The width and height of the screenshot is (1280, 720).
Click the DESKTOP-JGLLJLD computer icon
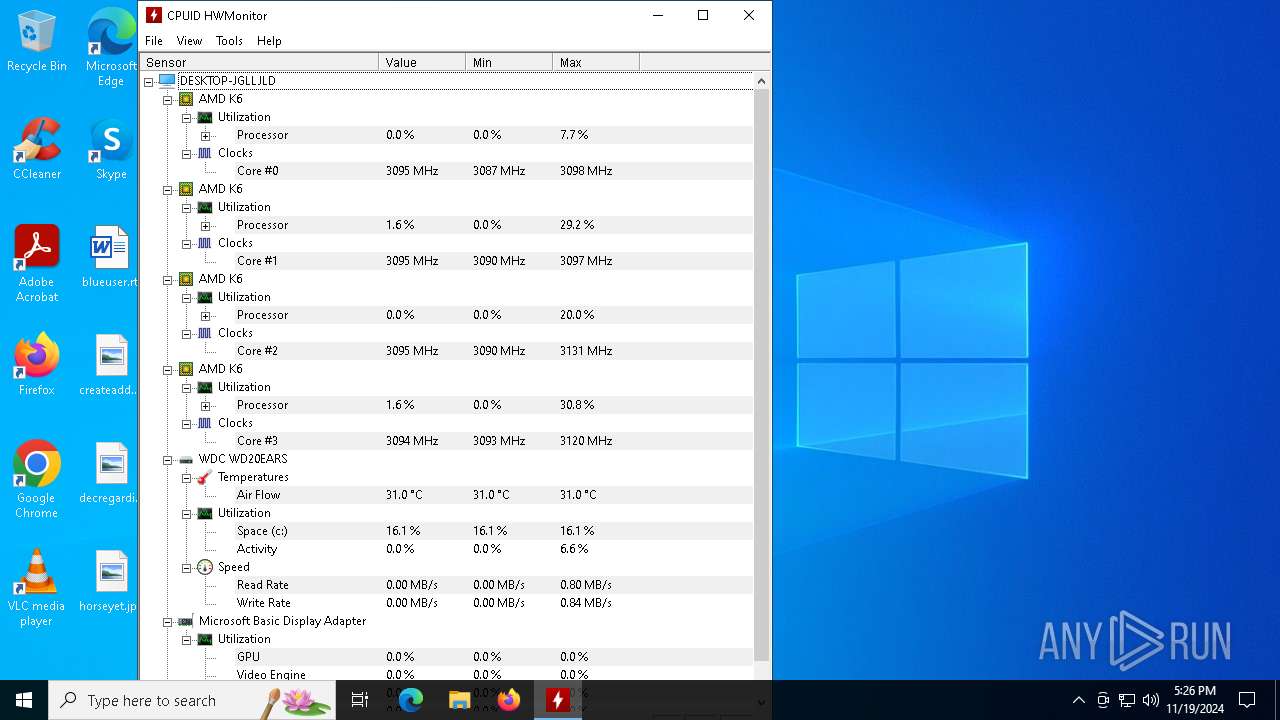click(167, 81)
